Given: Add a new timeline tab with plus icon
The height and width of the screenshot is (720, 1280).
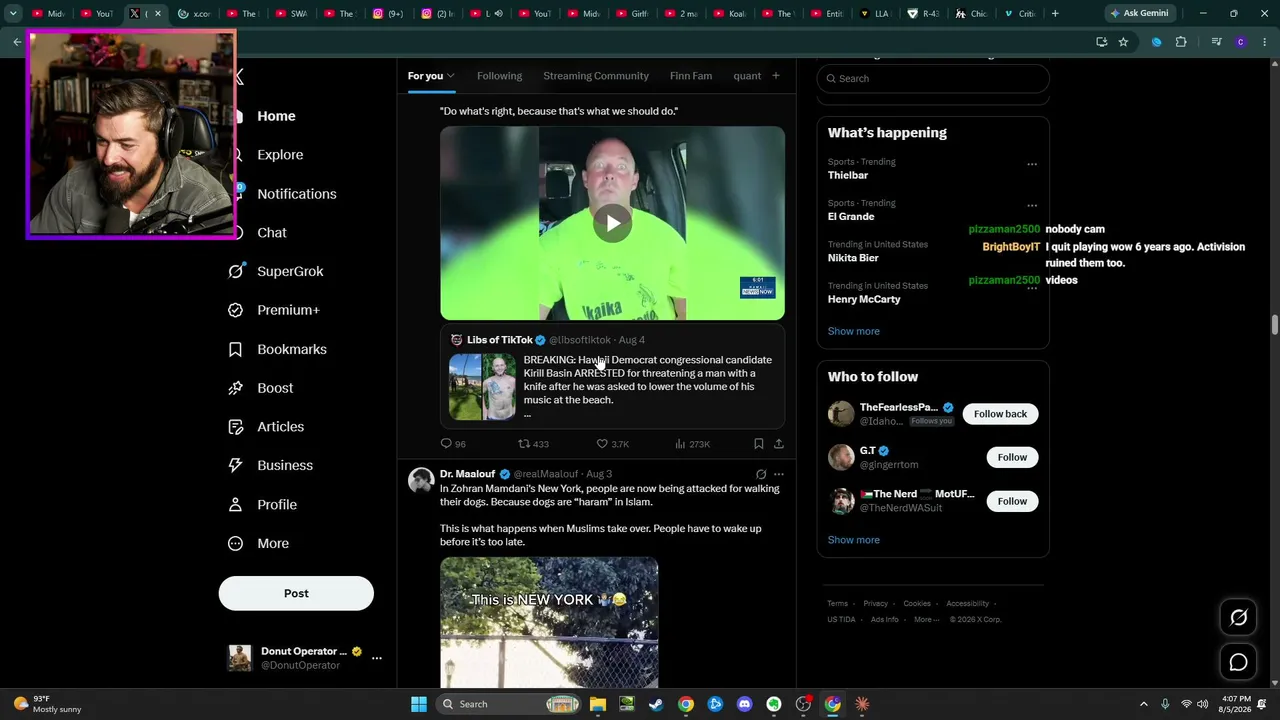Looking at the screenshot, I should [x=775, y=76].
